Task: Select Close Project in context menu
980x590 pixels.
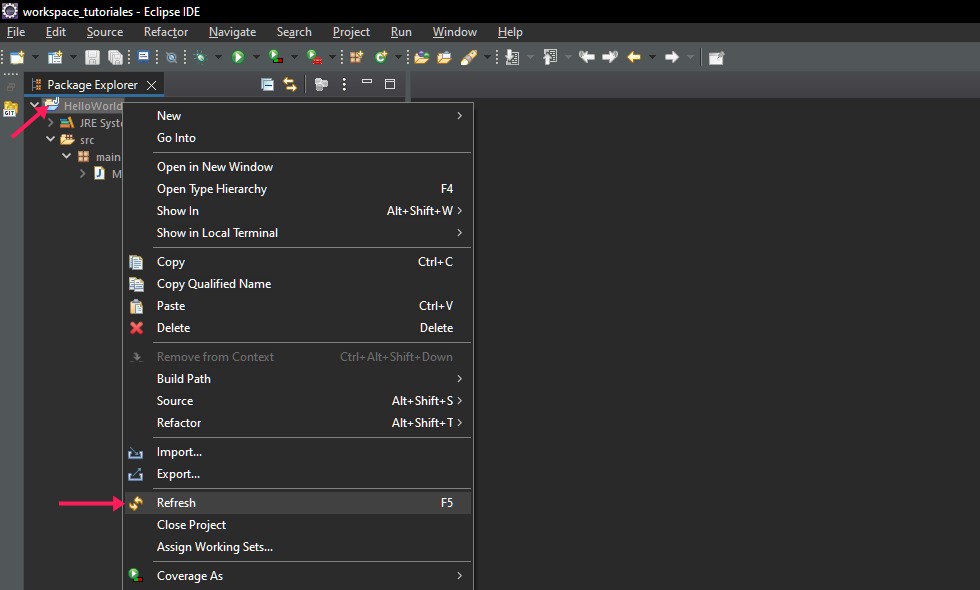Action: tap(191, 525)
